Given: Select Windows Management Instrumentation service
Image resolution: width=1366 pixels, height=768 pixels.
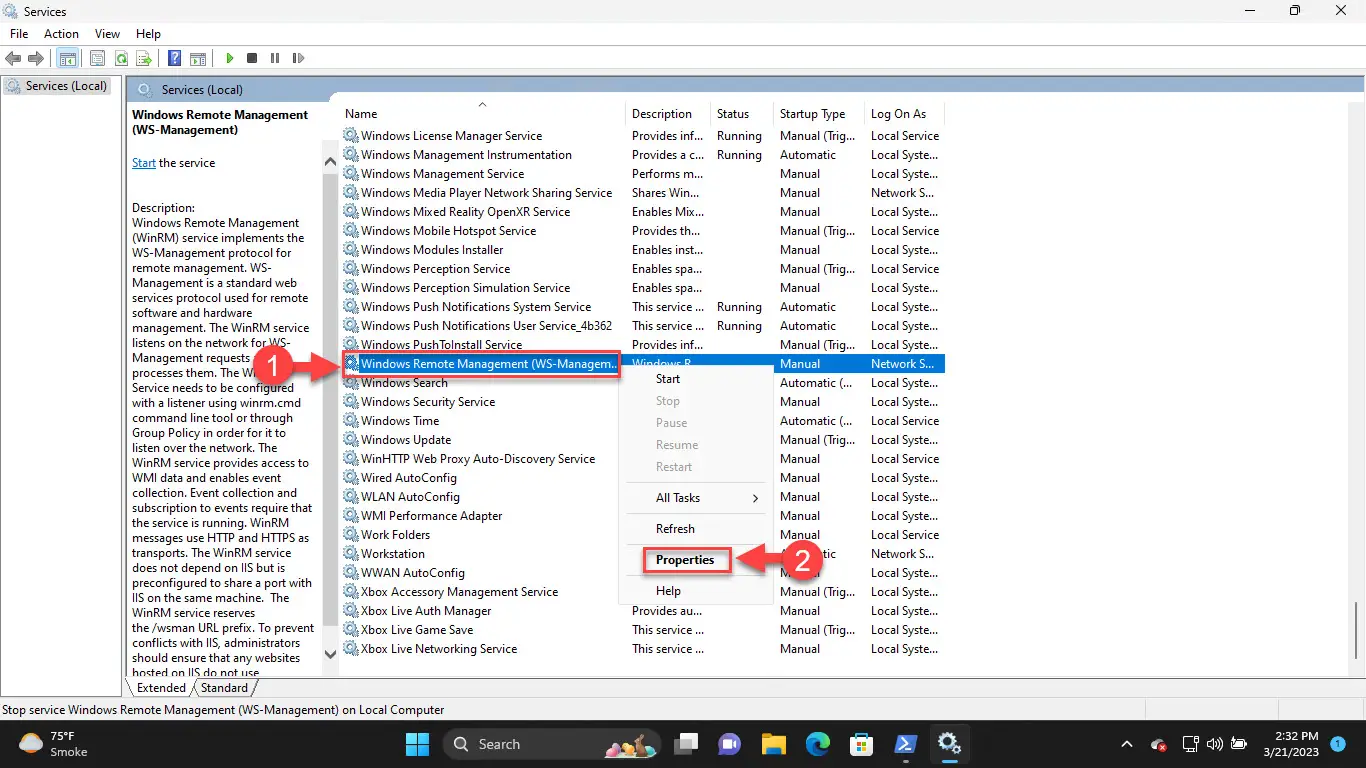Looking at the screenshot, I should point(642,155).
